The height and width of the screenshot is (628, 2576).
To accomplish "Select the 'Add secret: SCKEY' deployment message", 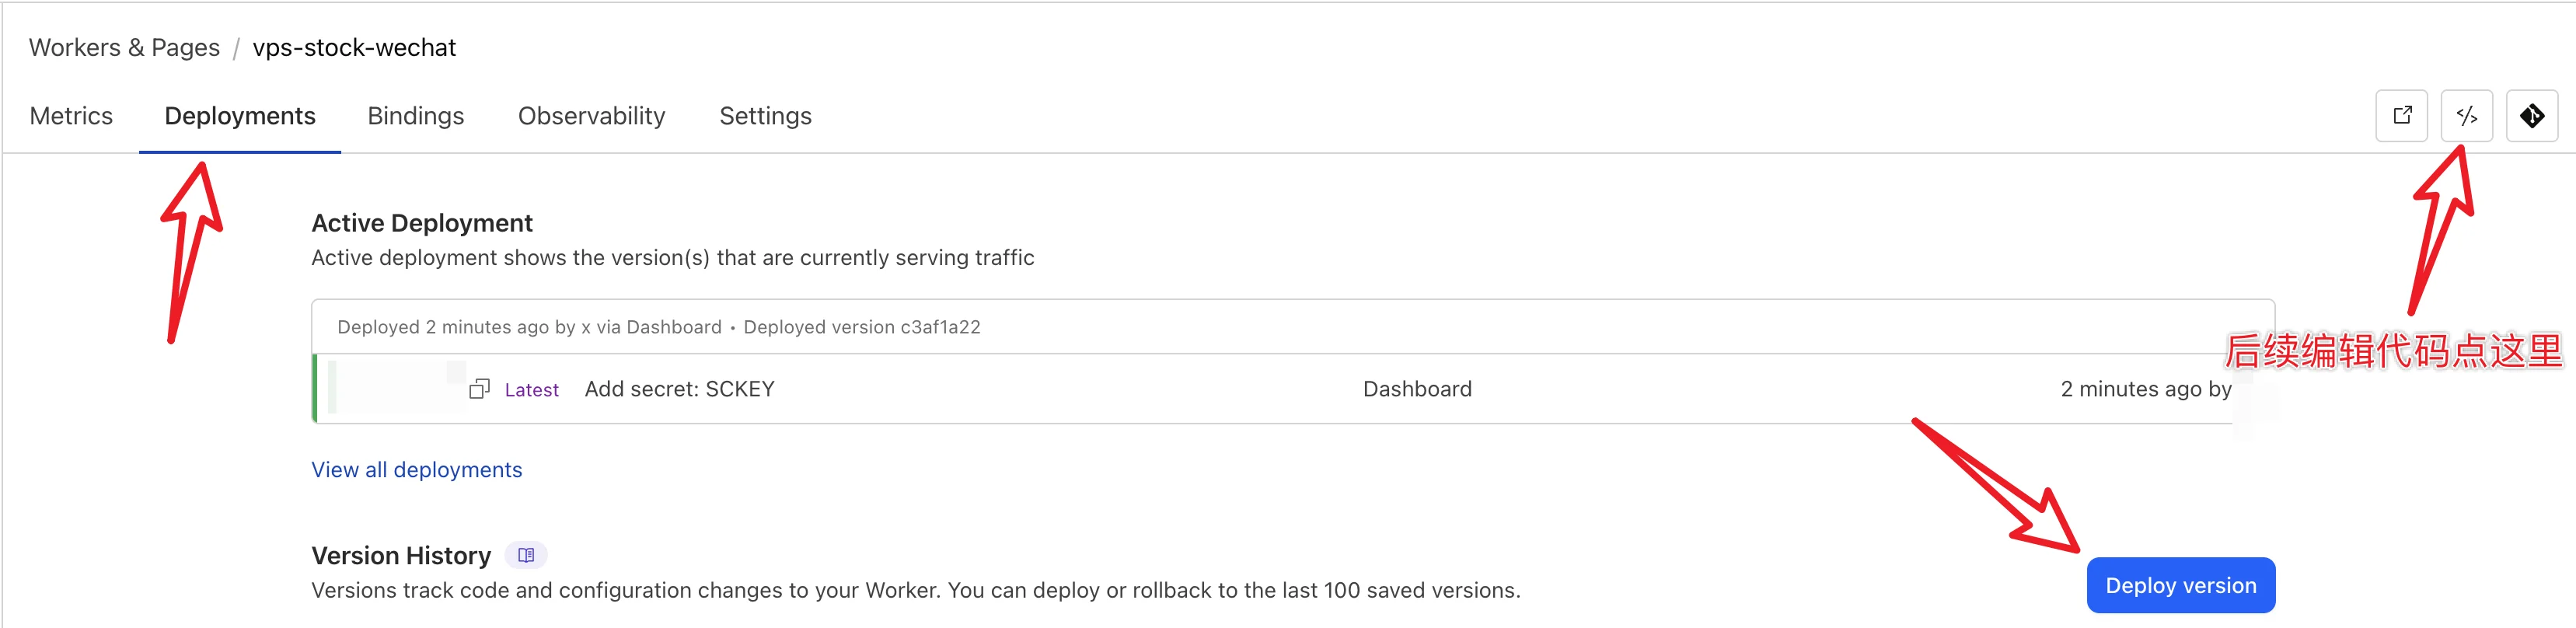I will pyautogui.click(x=679, y=389).
